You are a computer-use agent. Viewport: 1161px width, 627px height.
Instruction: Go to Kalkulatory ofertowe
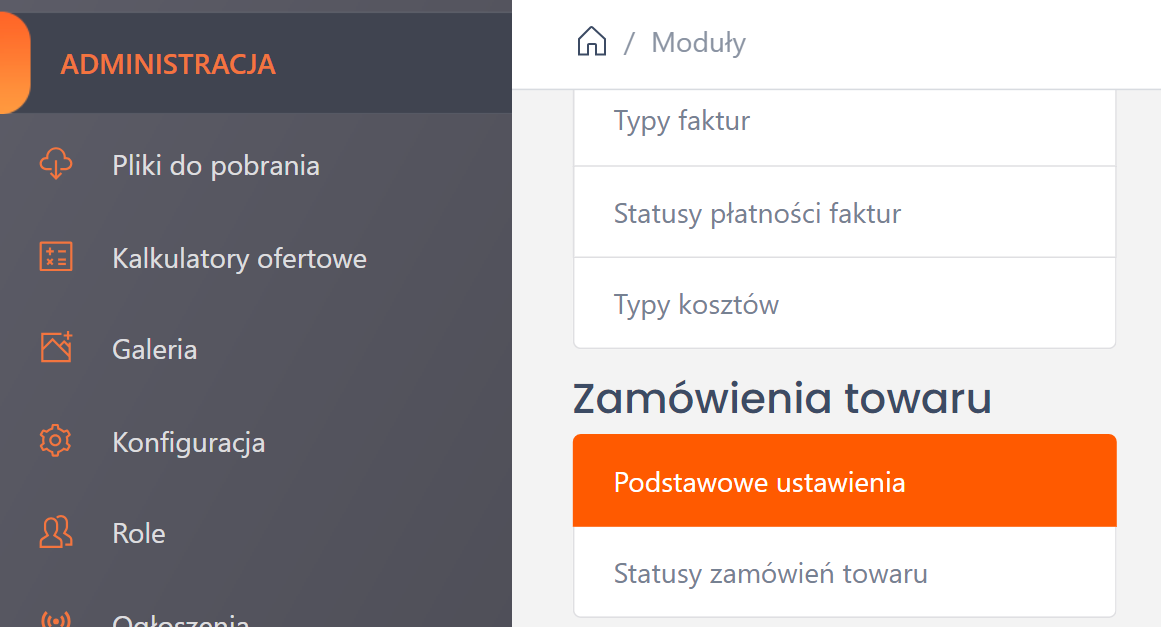point(239,259)
